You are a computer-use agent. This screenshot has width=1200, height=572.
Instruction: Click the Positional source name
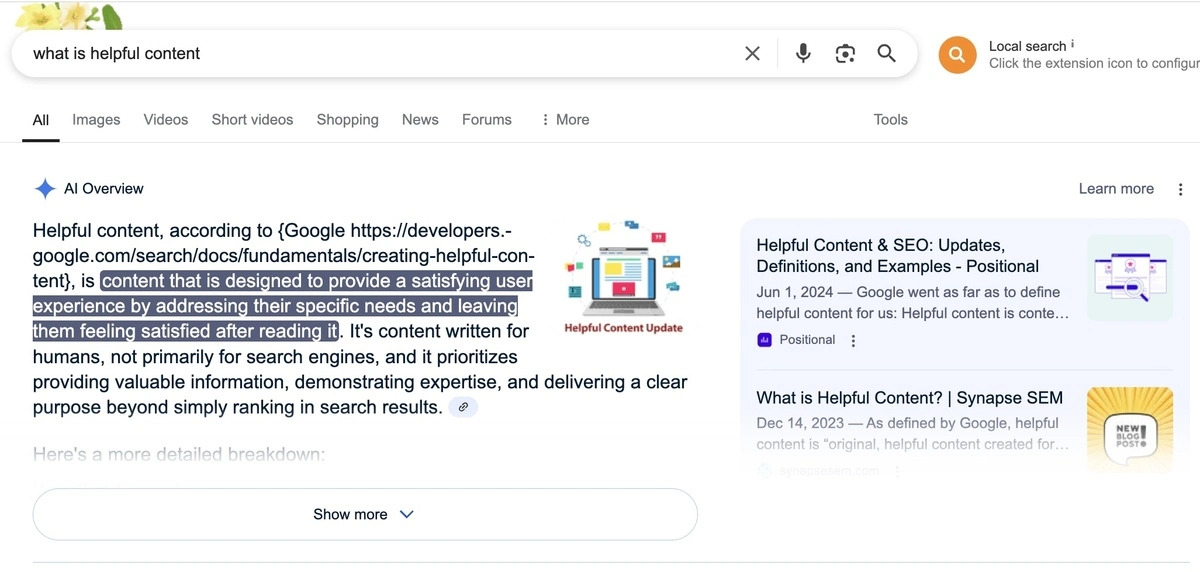tap(807, 340)
